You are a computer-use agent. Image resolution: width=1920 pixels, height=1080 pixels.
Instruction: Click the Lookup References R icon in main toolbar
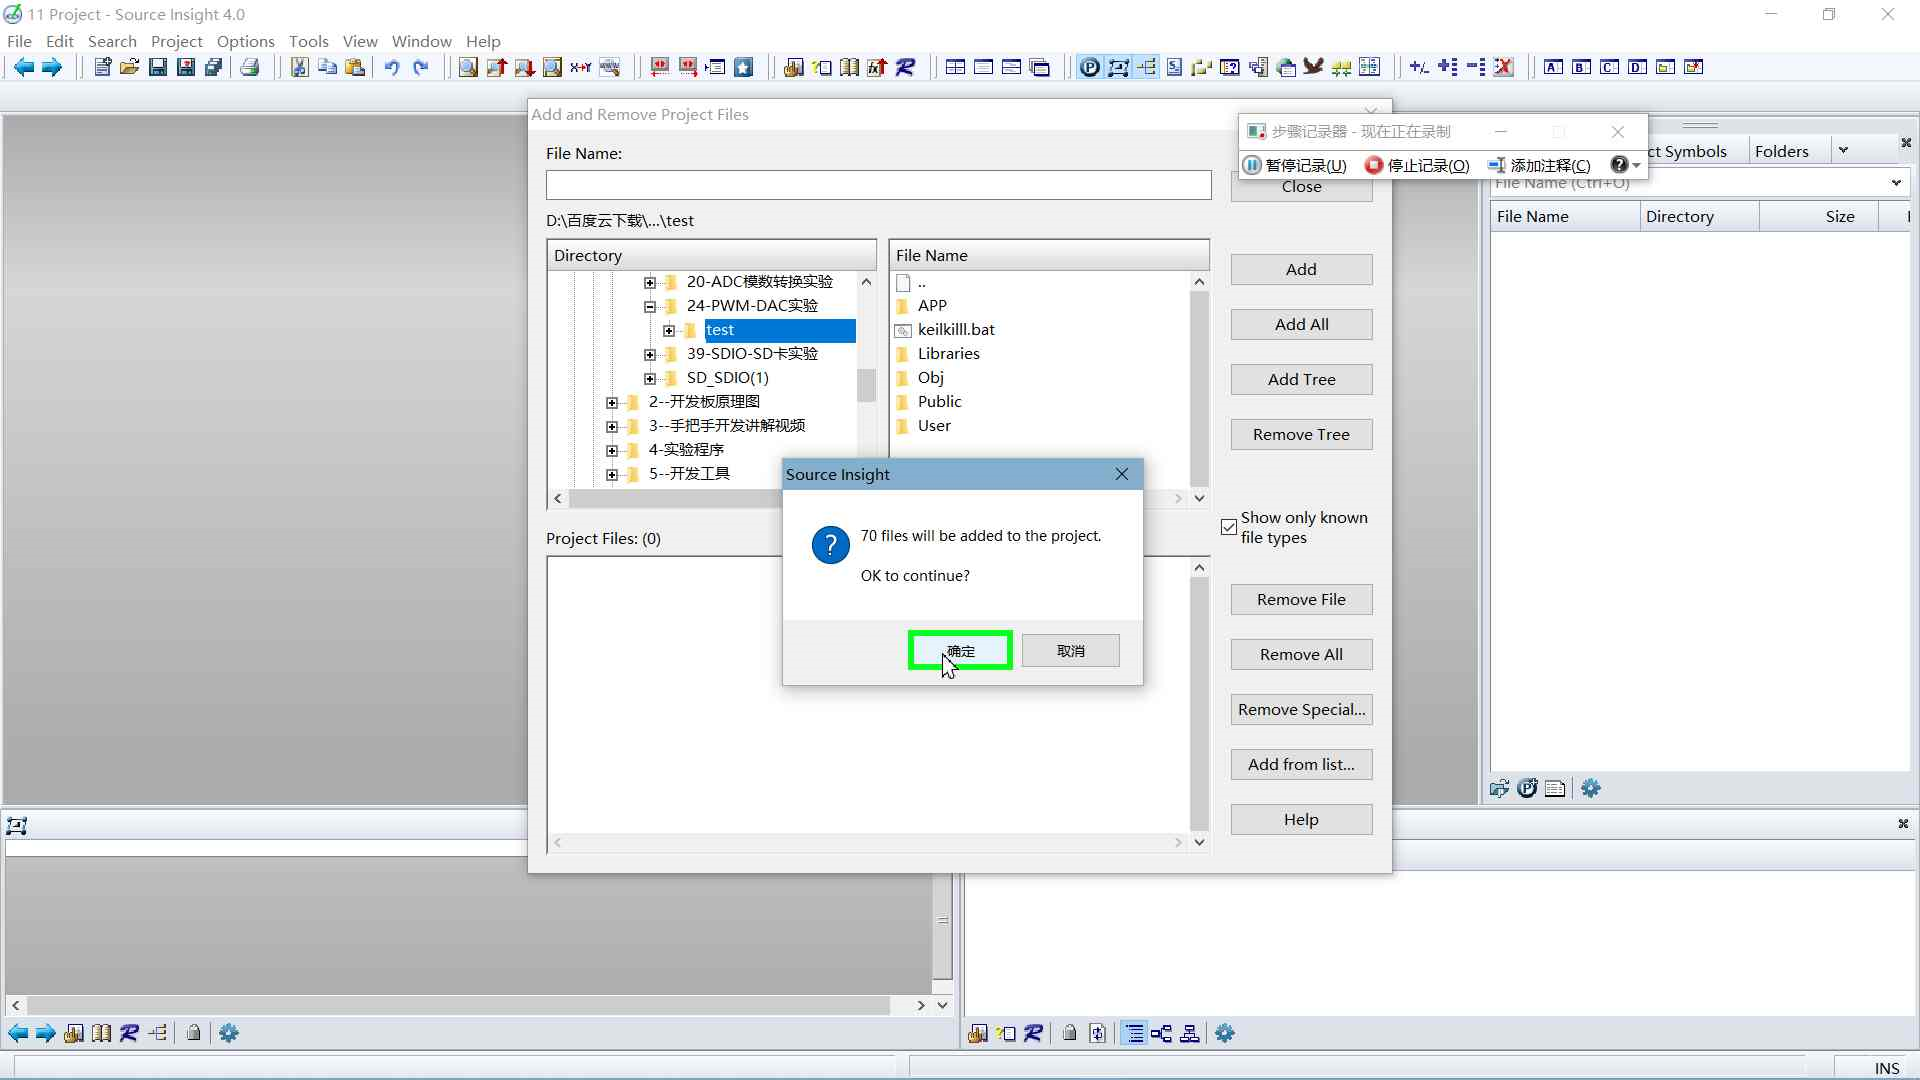click(x=905, y=67)
